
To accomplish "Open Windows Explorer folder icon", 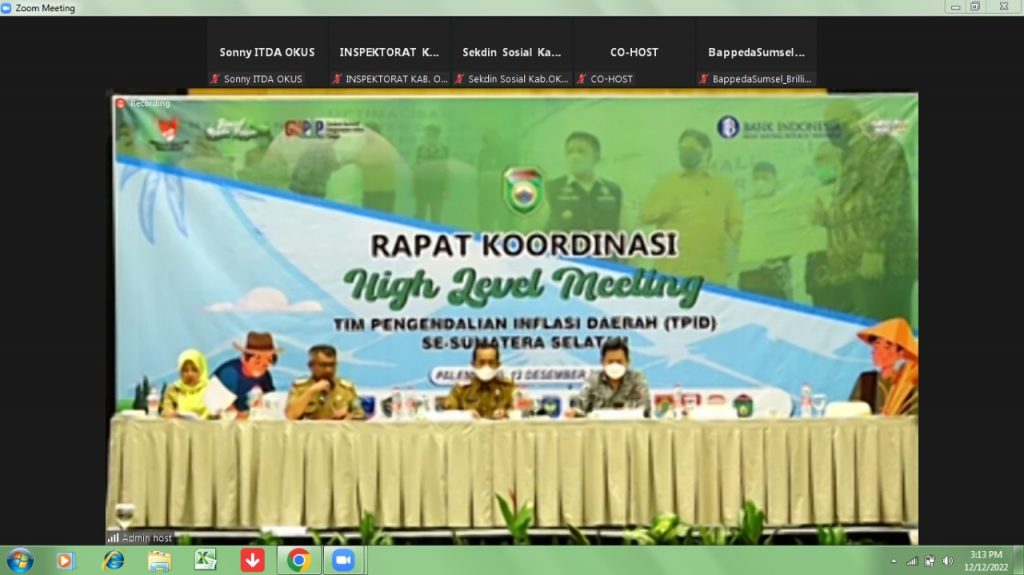I will (159, 561).
